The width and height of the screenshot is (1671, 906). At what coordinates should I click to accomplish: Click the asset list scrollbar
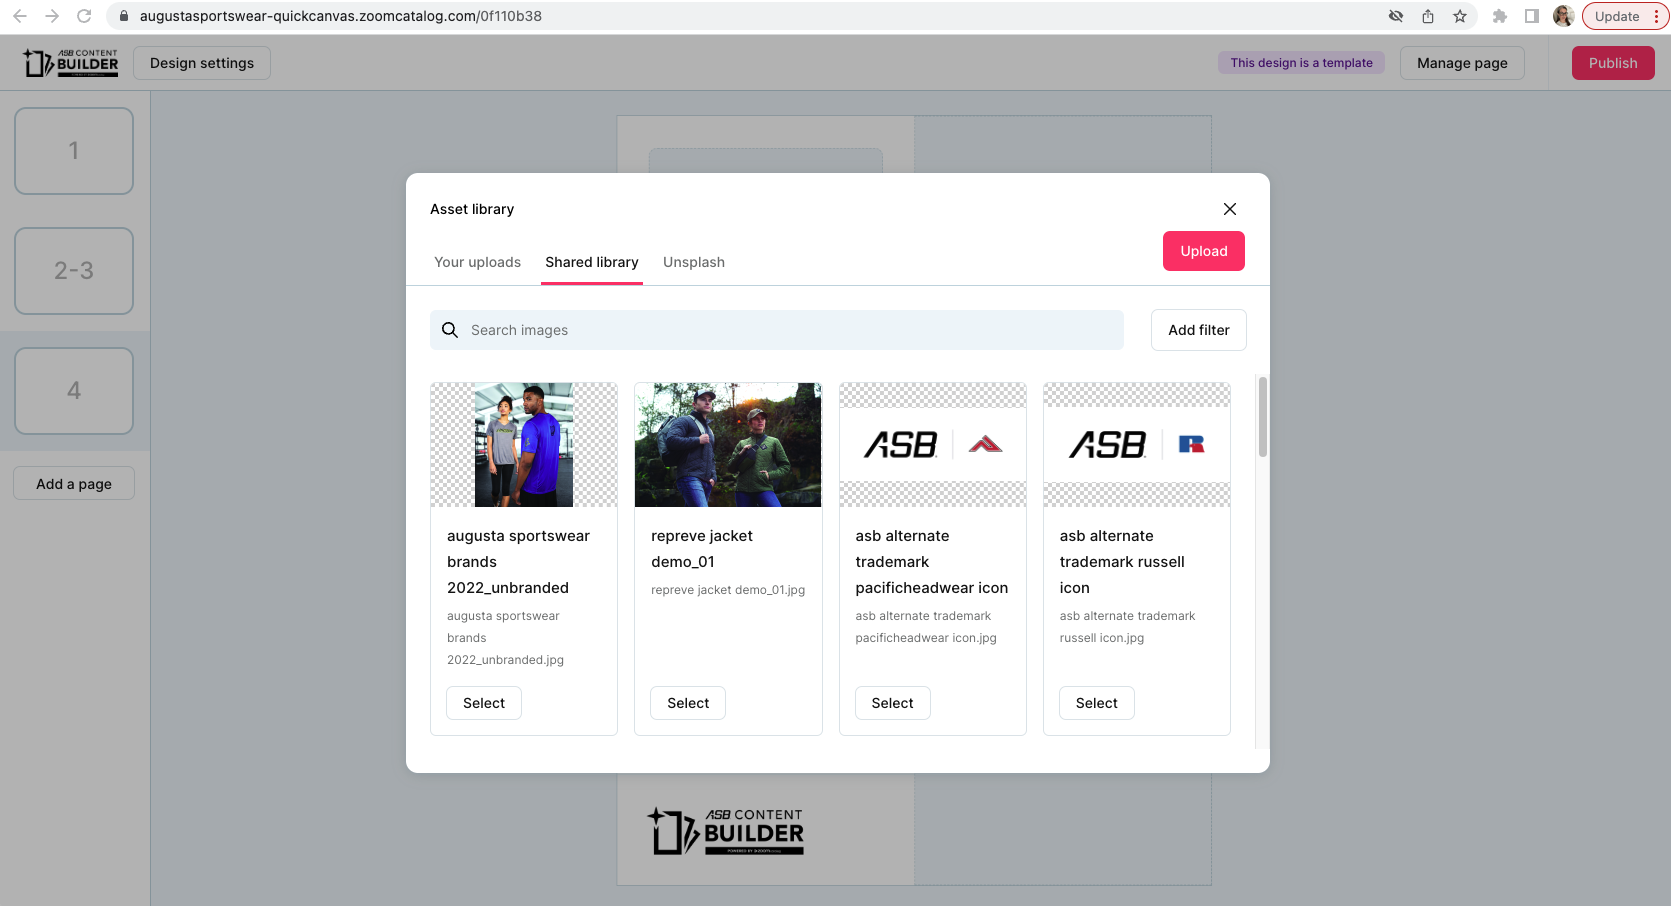(1262, 417)
